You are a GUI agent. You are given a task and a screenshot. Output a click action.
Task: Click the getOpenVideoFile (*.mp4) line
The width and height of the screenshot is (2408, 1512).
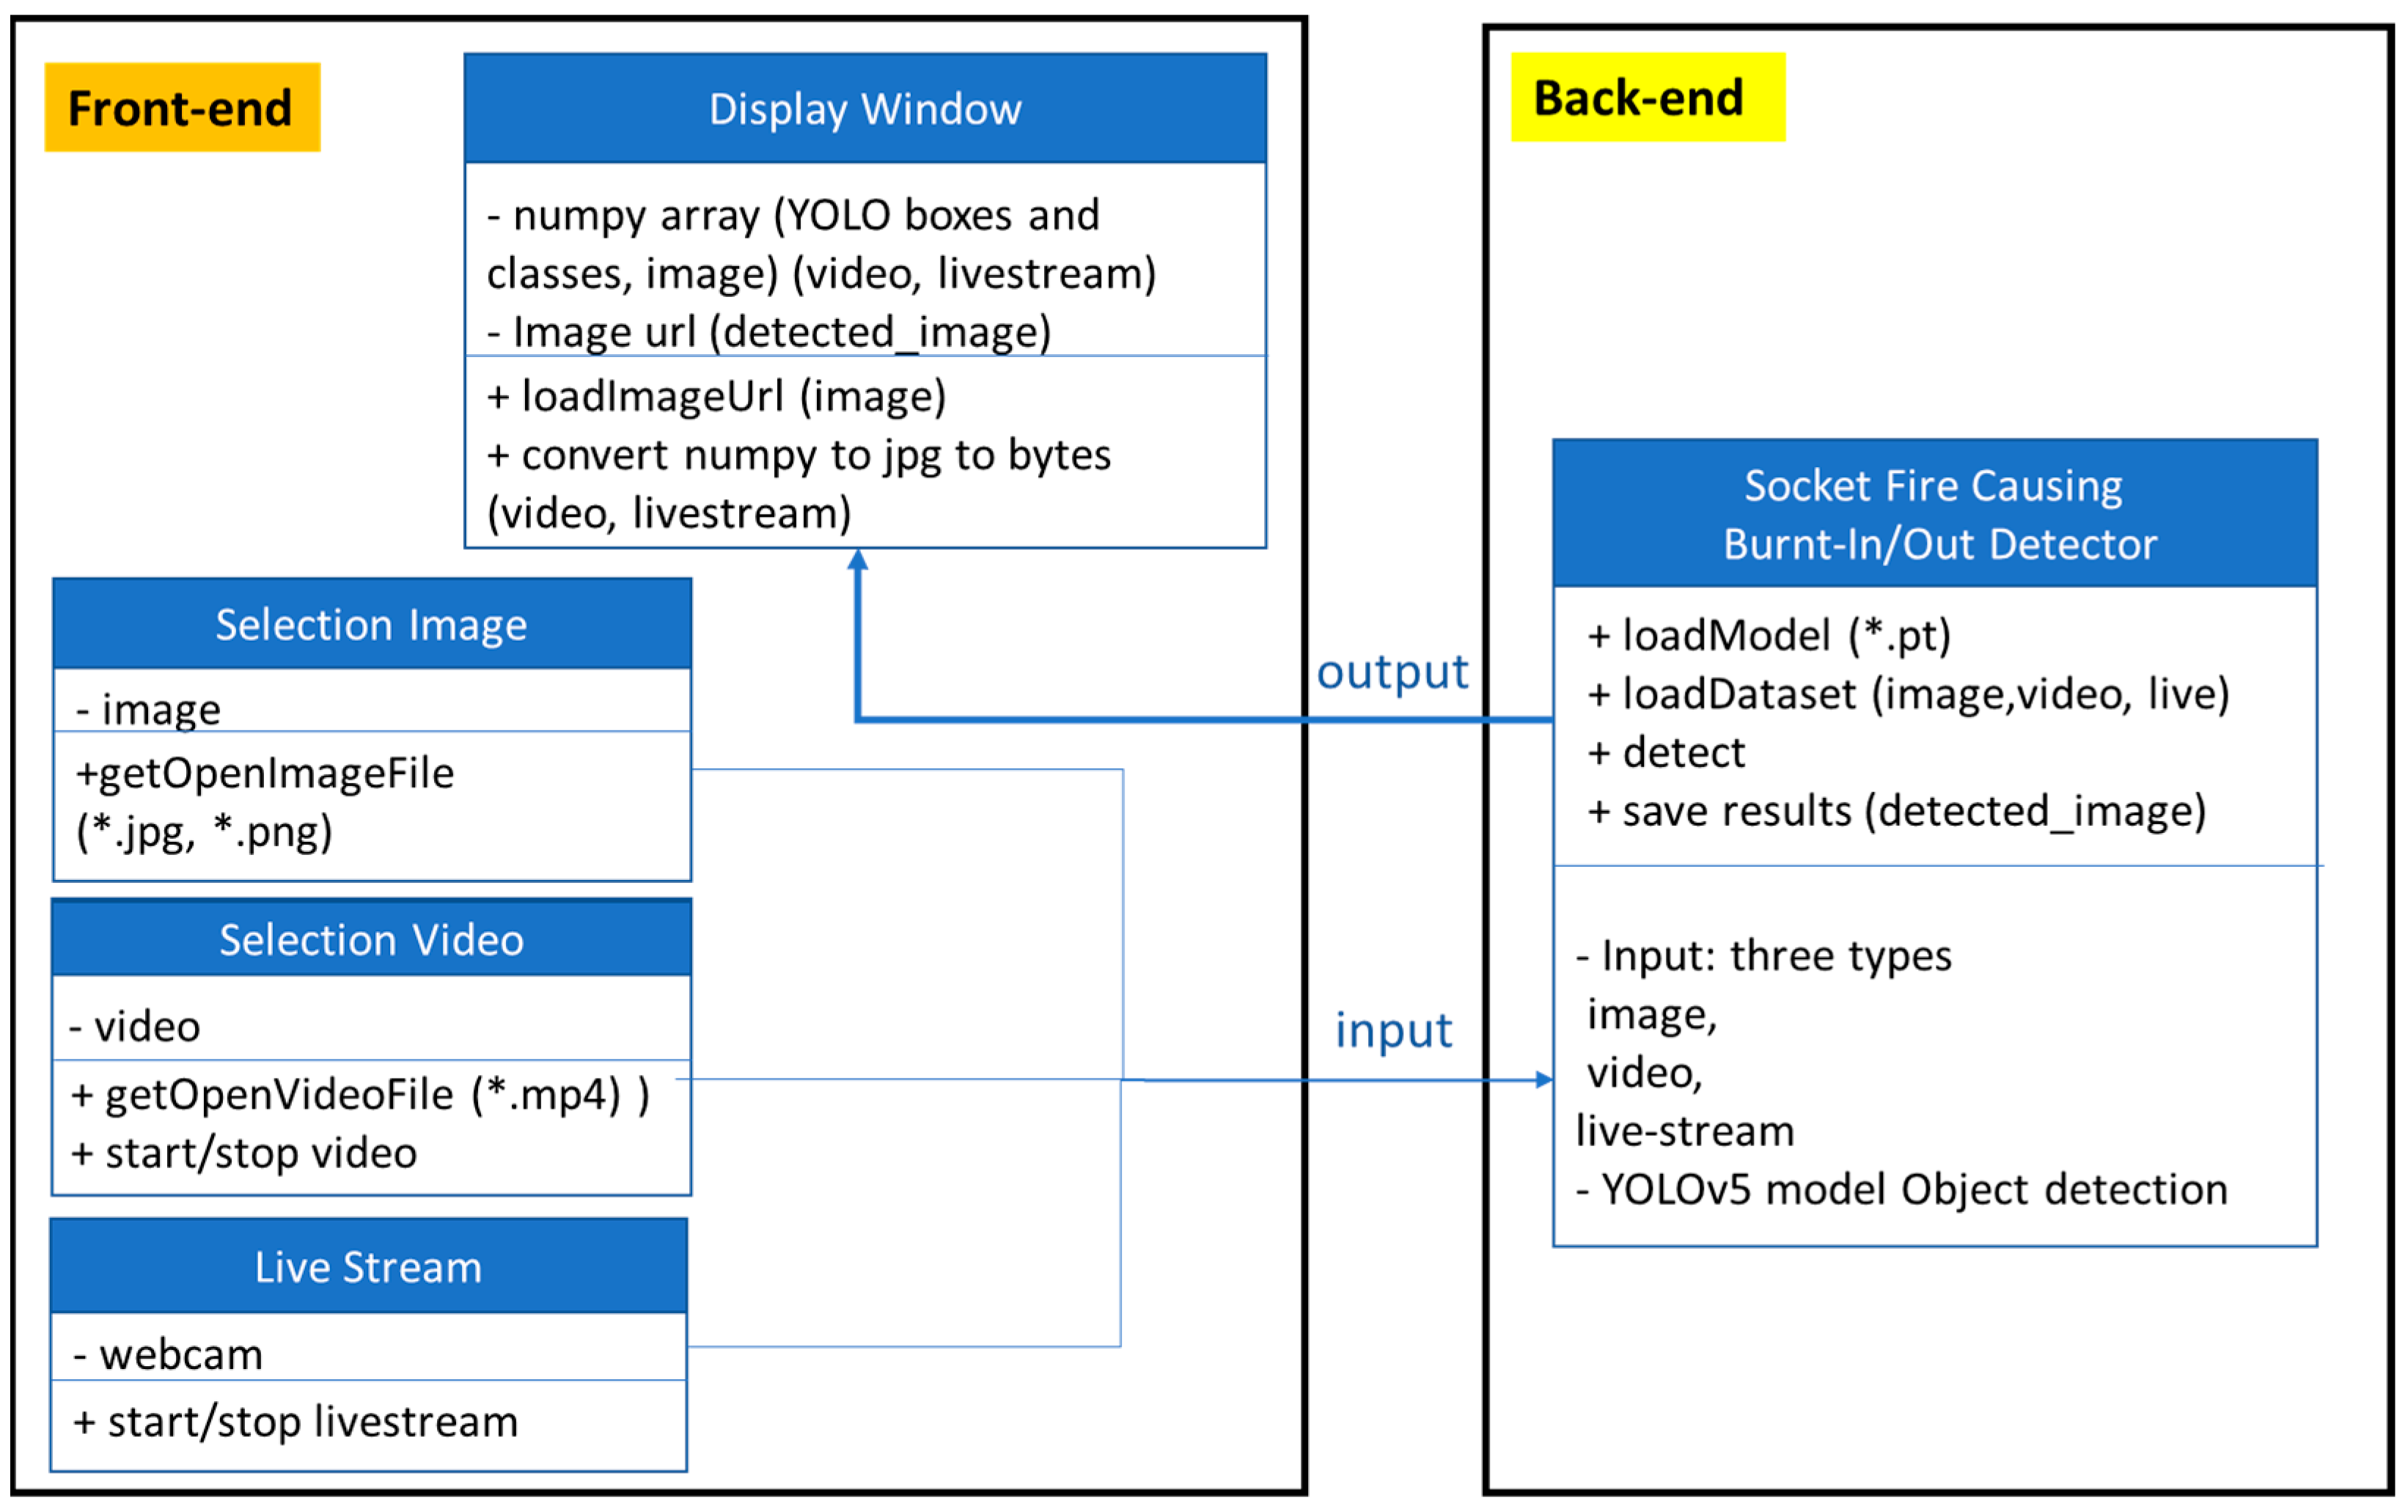click(360, 1094)
